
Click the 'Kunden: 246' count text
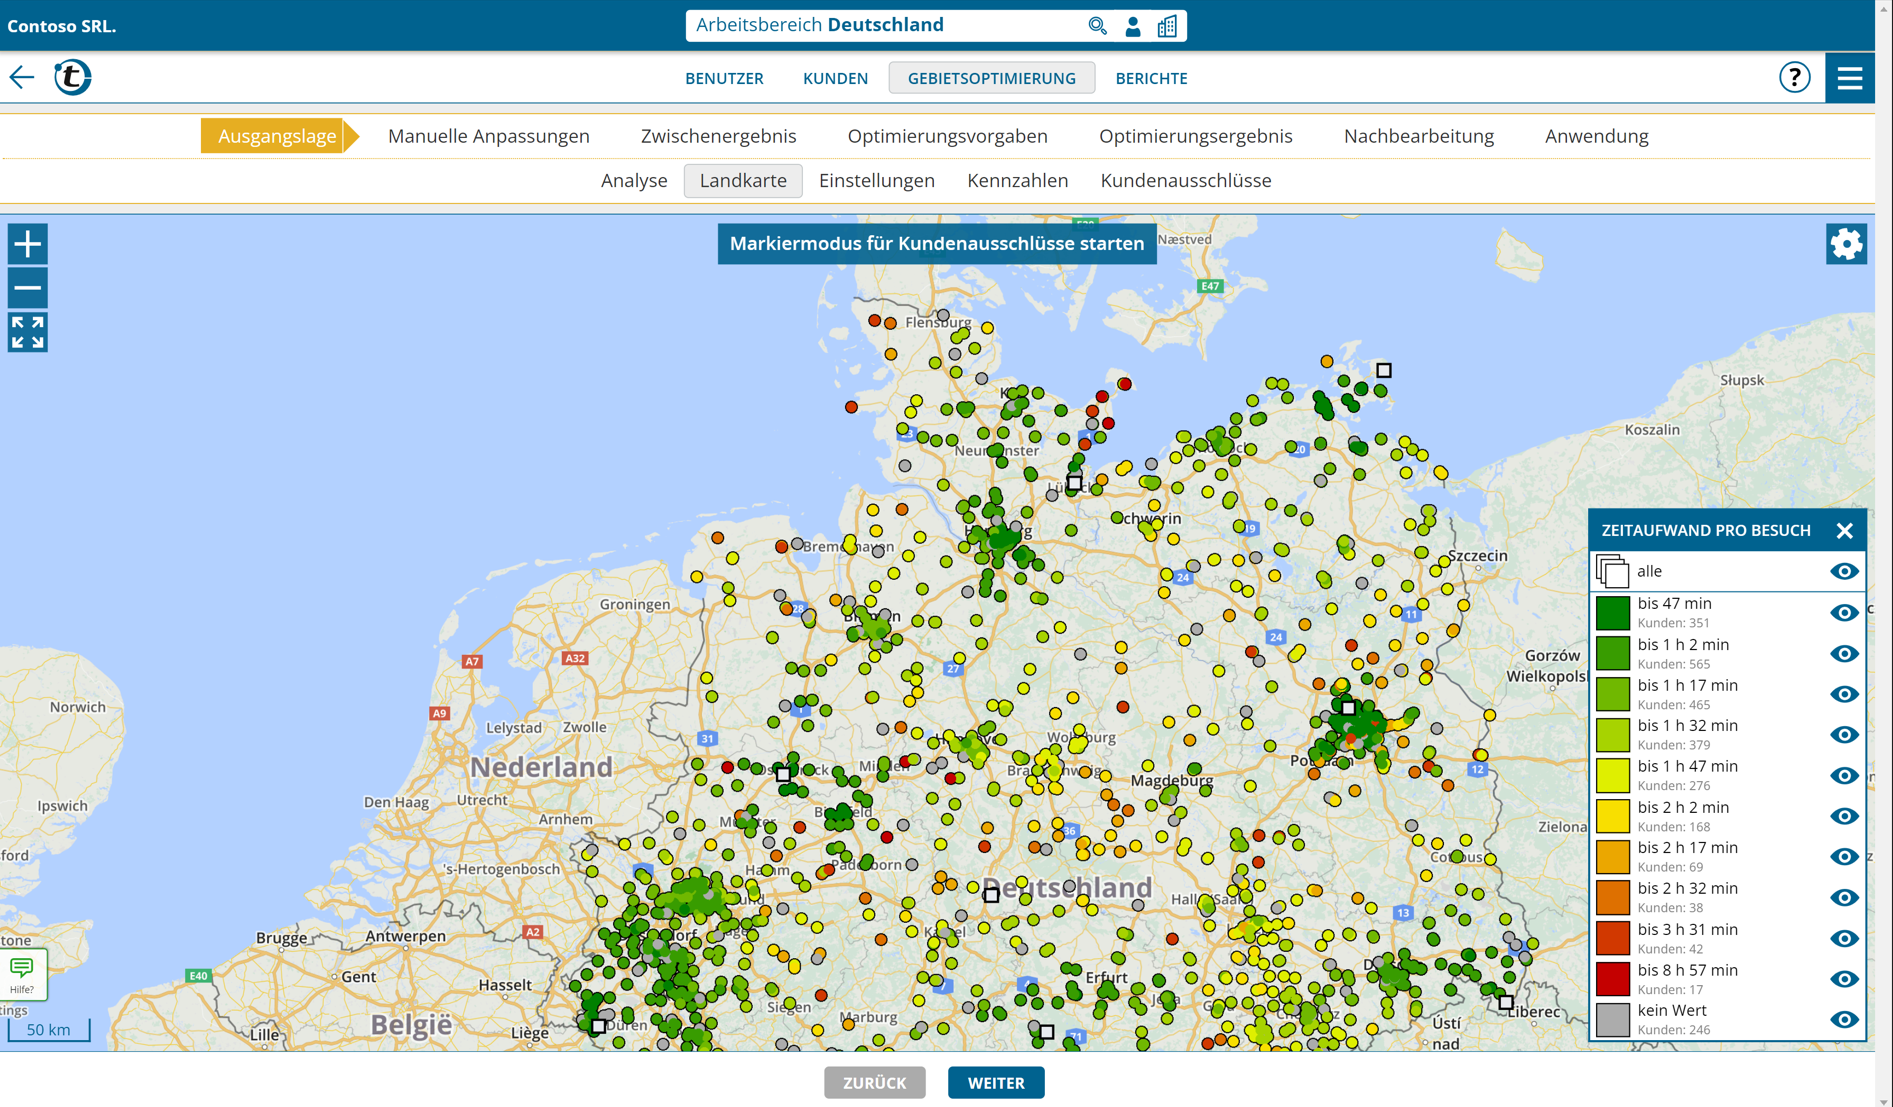click(x=1673, y=1030)
